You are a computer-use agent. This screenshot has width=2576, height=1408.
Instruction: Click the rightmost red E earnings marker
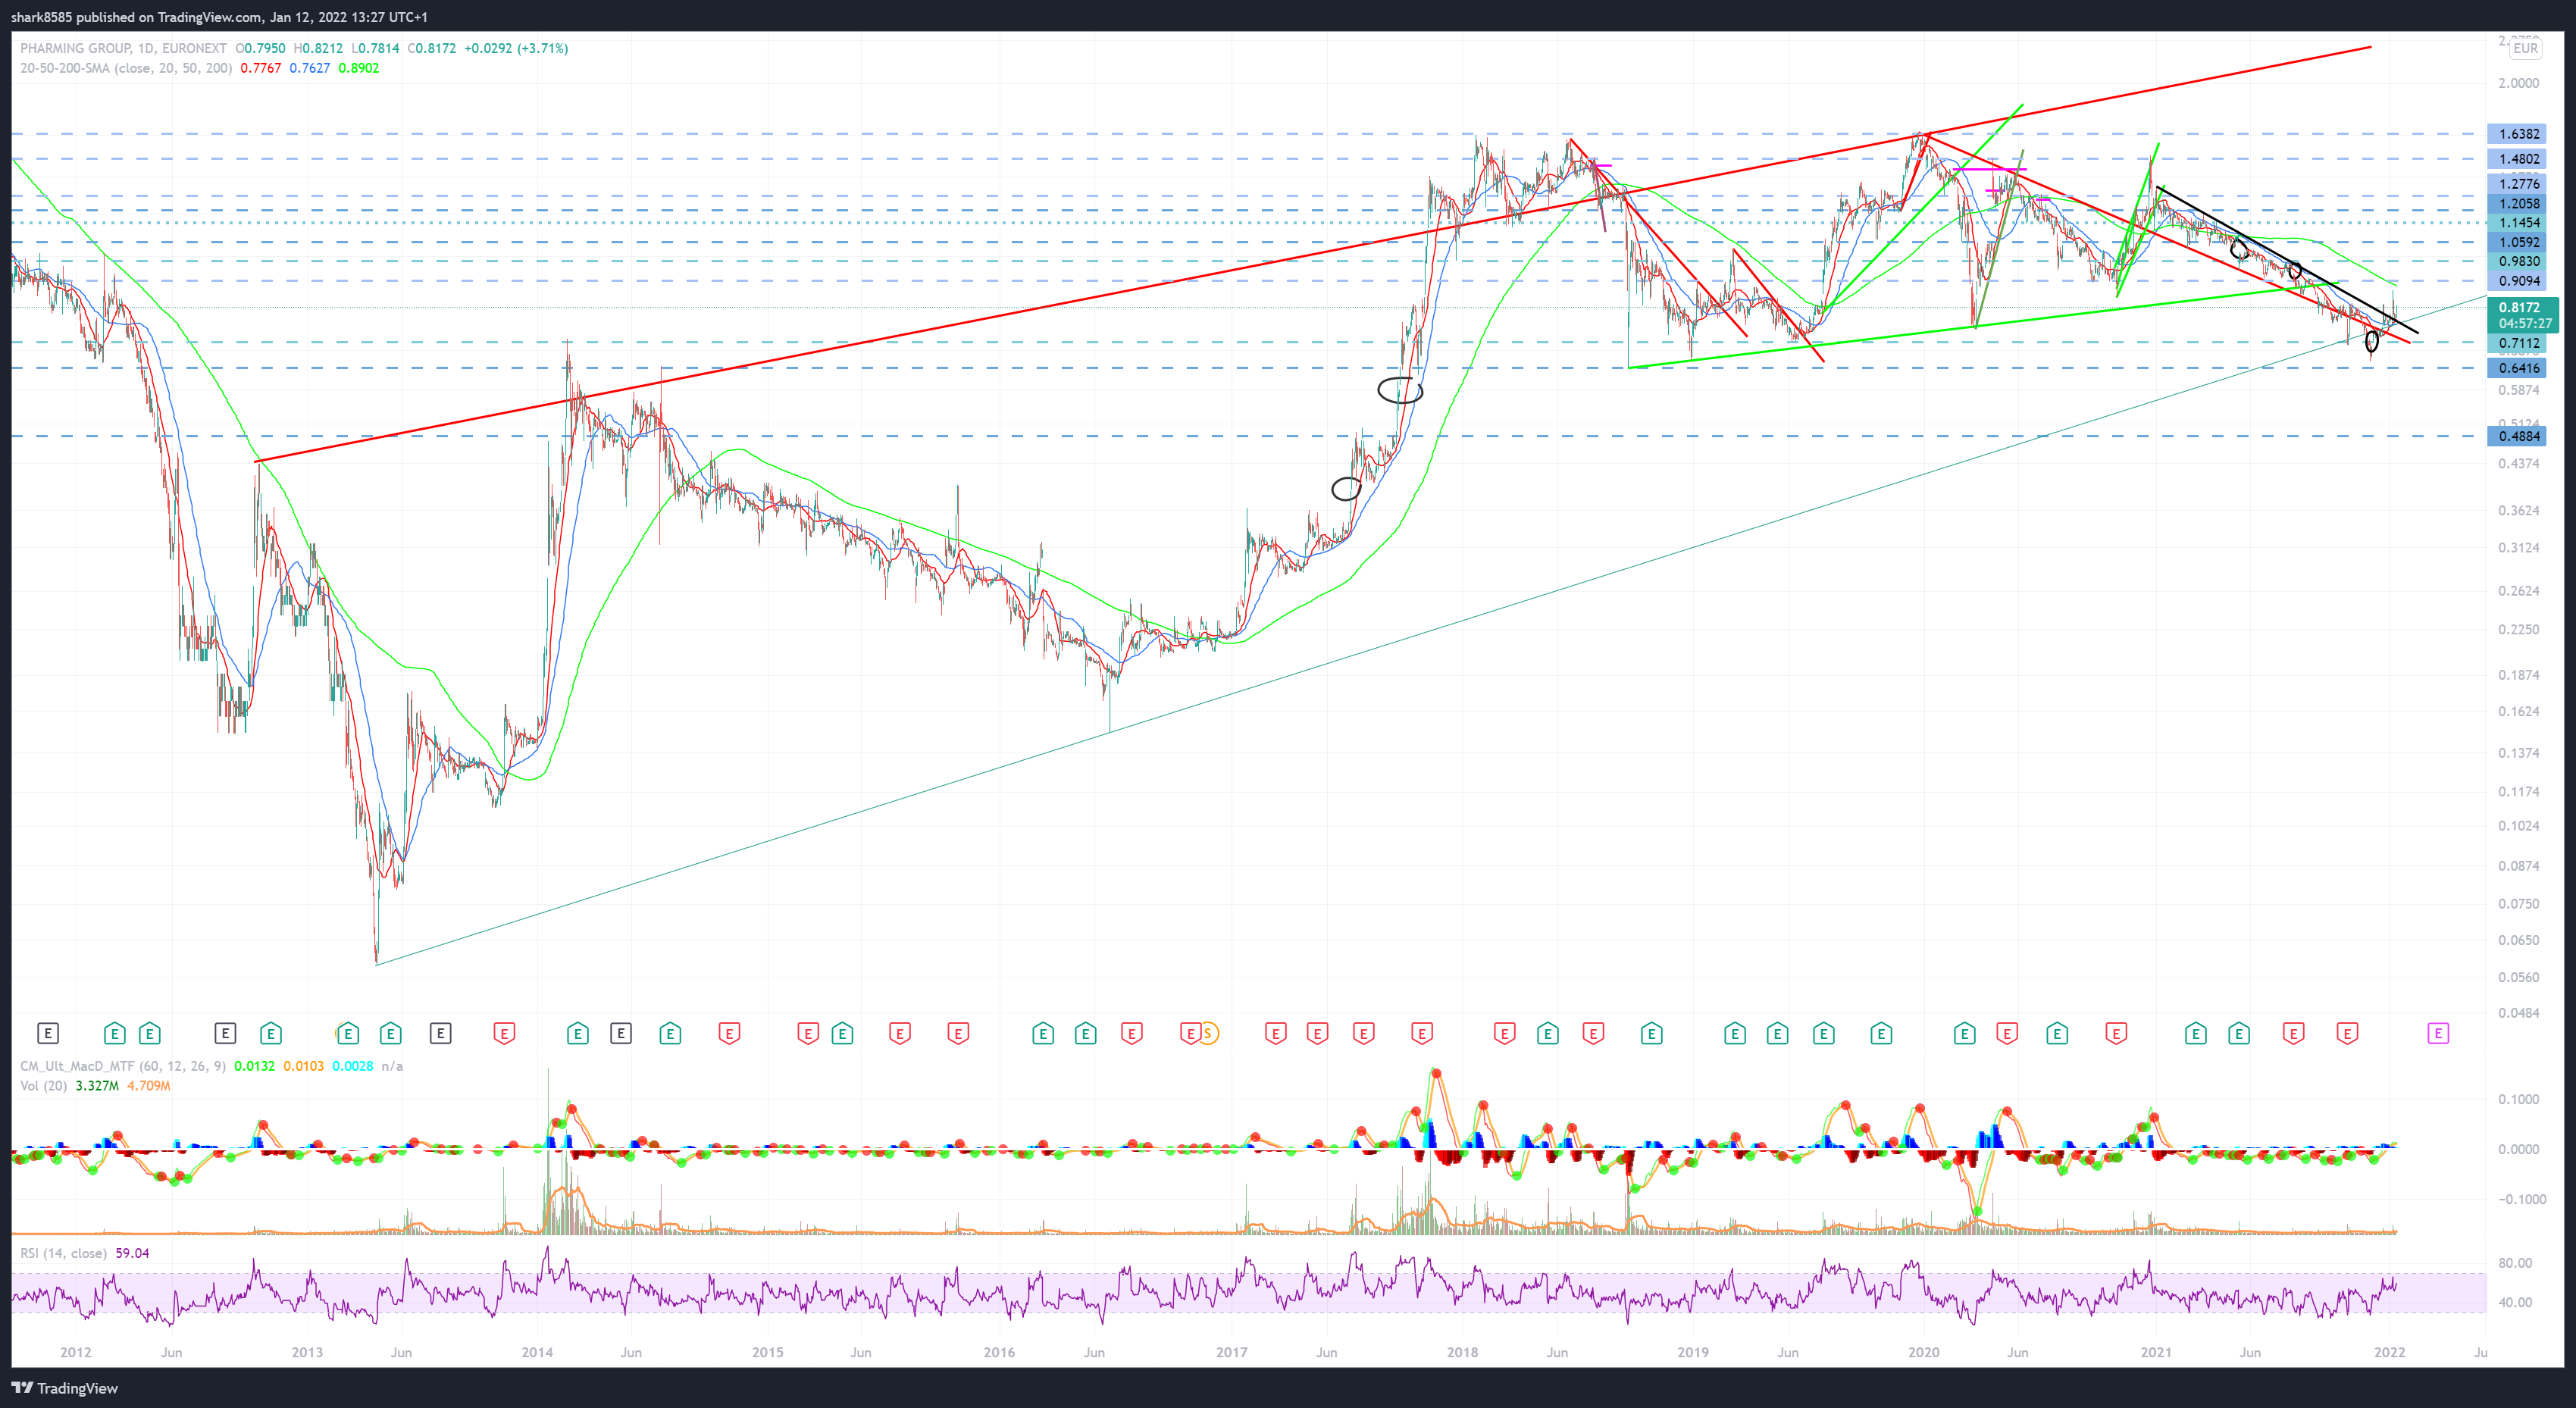(2347, 1033)
